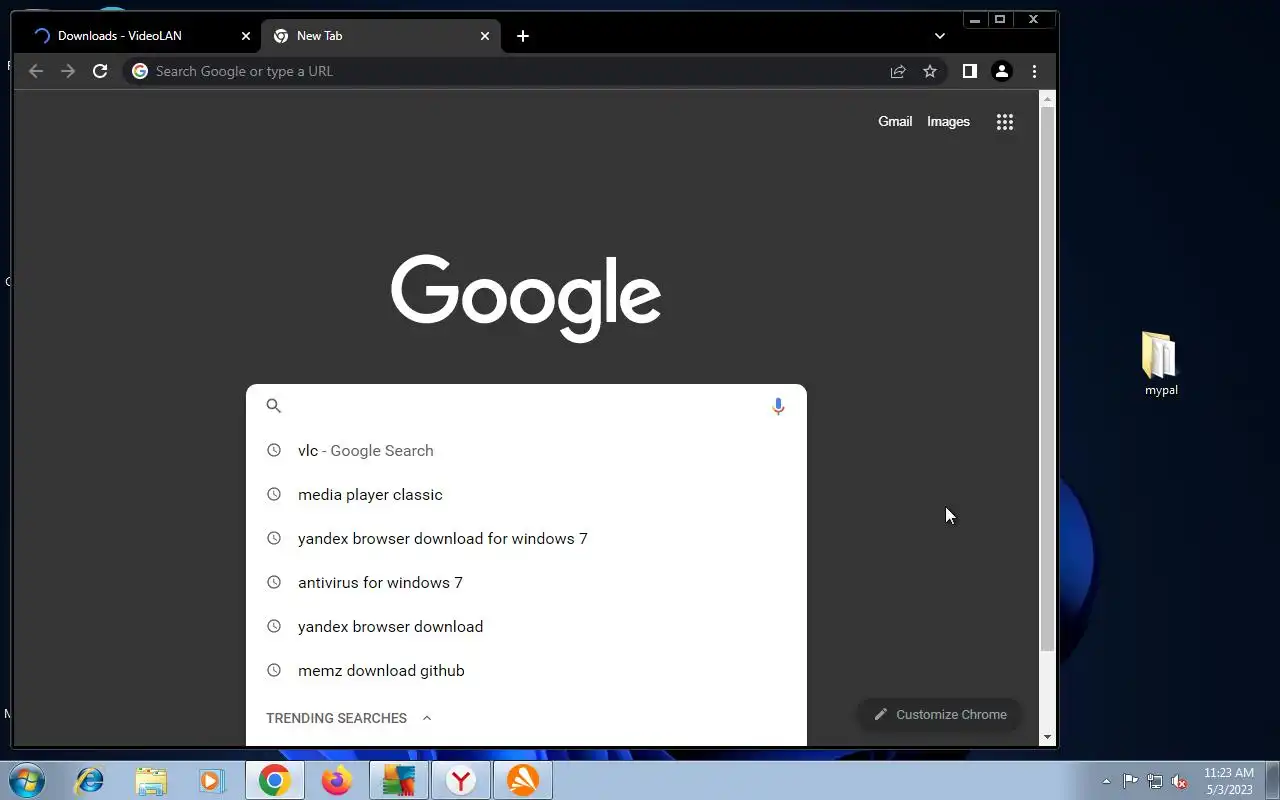
Task: Select 'memz download github' suggestion
Action: (526, 670)
